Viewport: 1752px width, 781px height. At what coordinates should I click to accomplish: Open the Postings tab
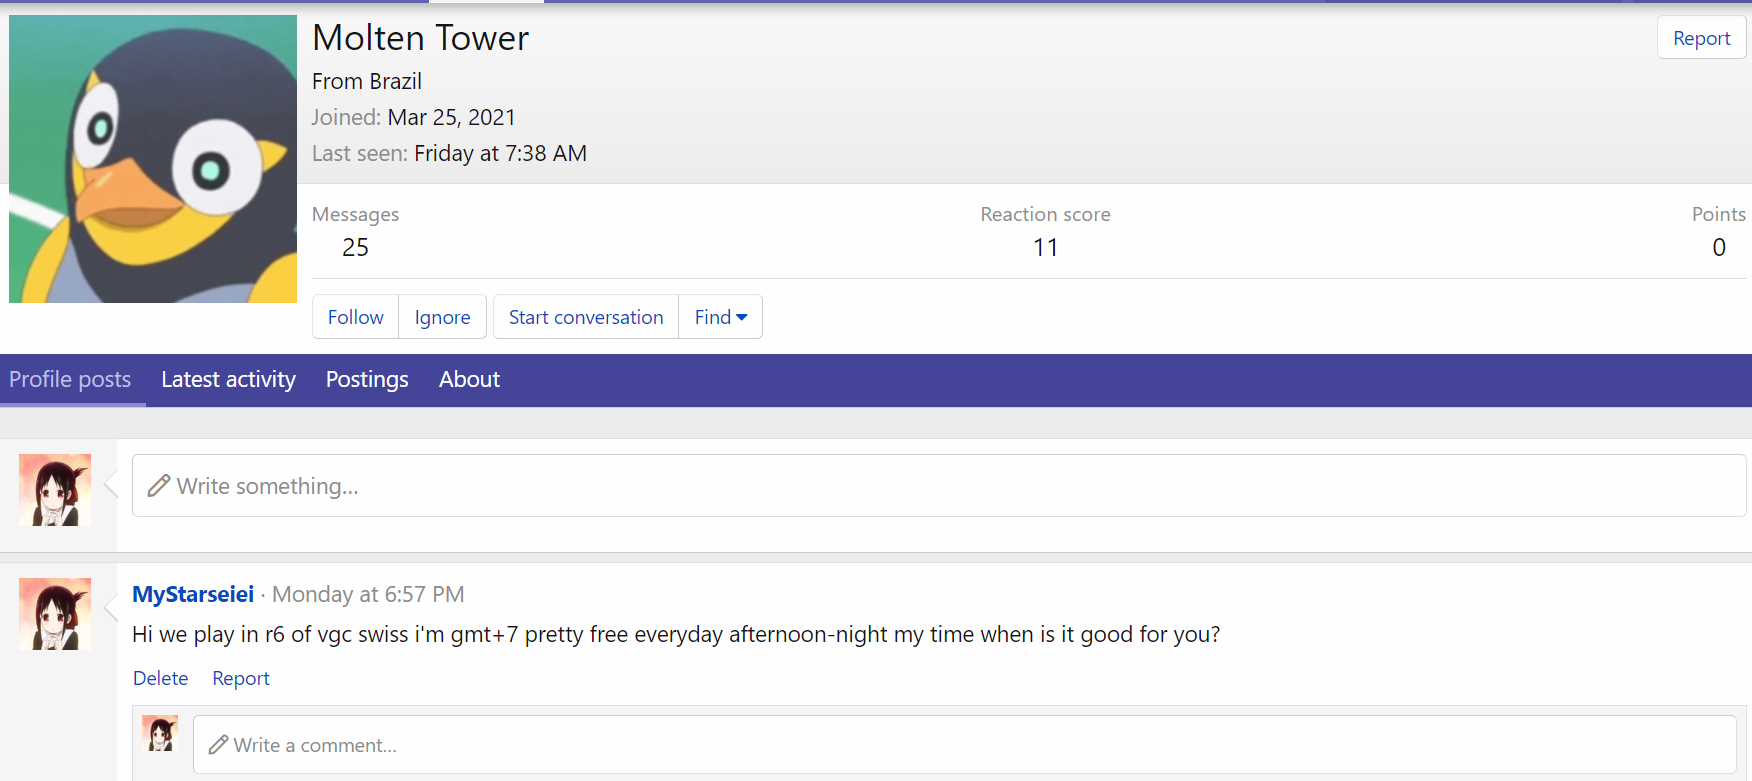(x=367, y=380)
